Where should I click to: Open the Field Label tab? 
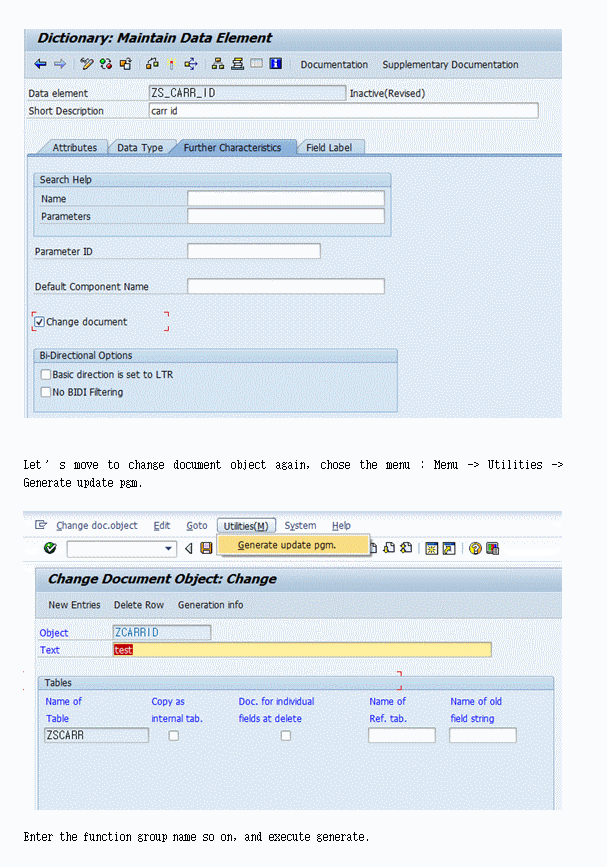pos(329,148)
